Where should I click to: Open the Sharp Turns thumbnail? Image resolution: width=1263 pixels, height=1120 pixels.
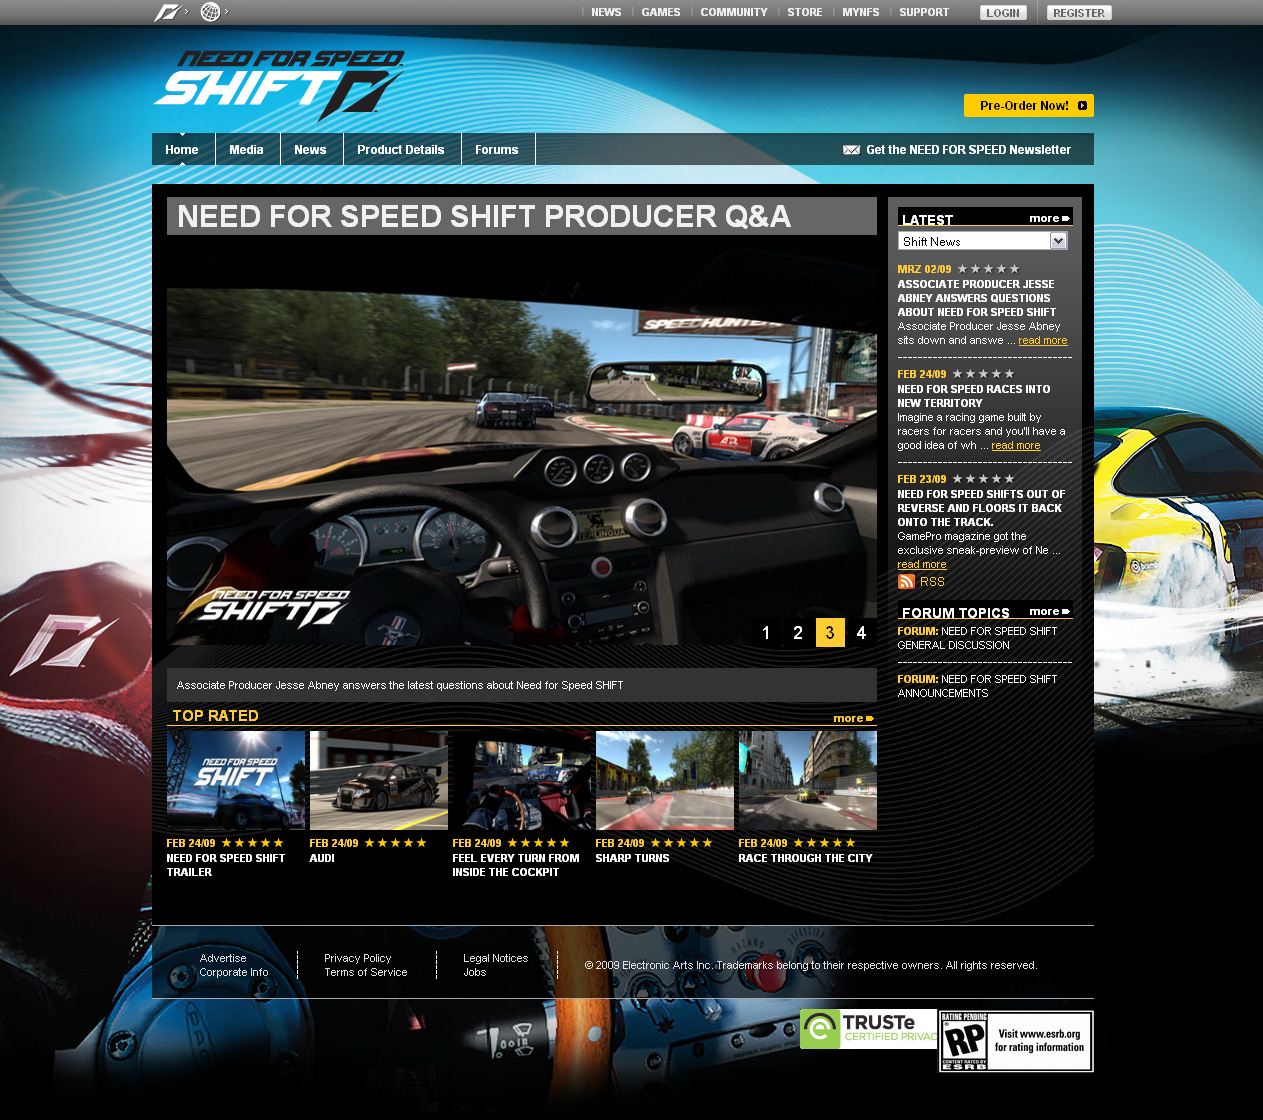point(665,780)
